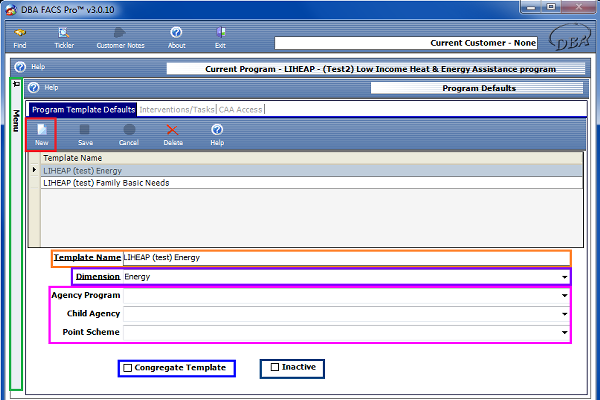Screen dimensions: 600x400
Task: Click the Template Name column header
Action: 312,158
